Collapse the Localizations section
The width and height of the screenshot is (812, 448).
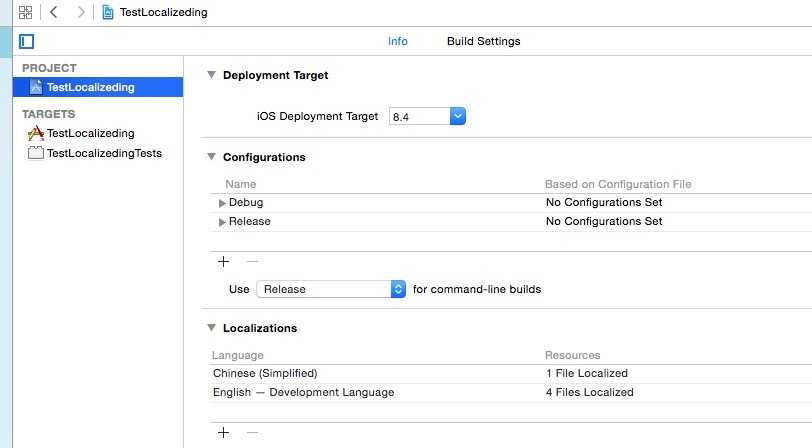[x=211, y=328]
